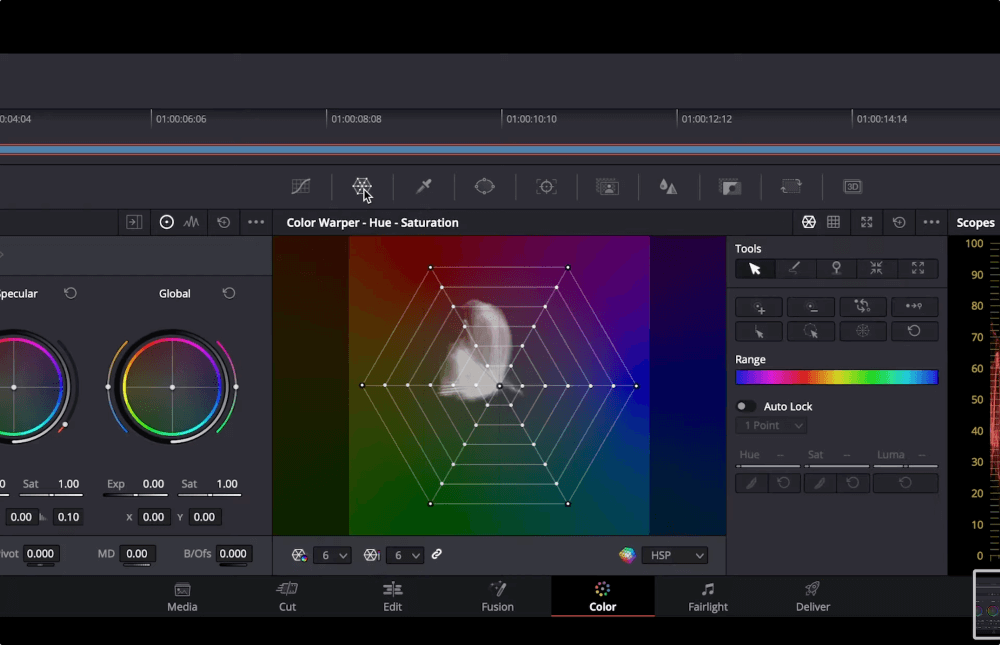The height and width of the screenshot is (645, 1000).
Task: Select the Pull Points tool
Action: pos(876,269)
